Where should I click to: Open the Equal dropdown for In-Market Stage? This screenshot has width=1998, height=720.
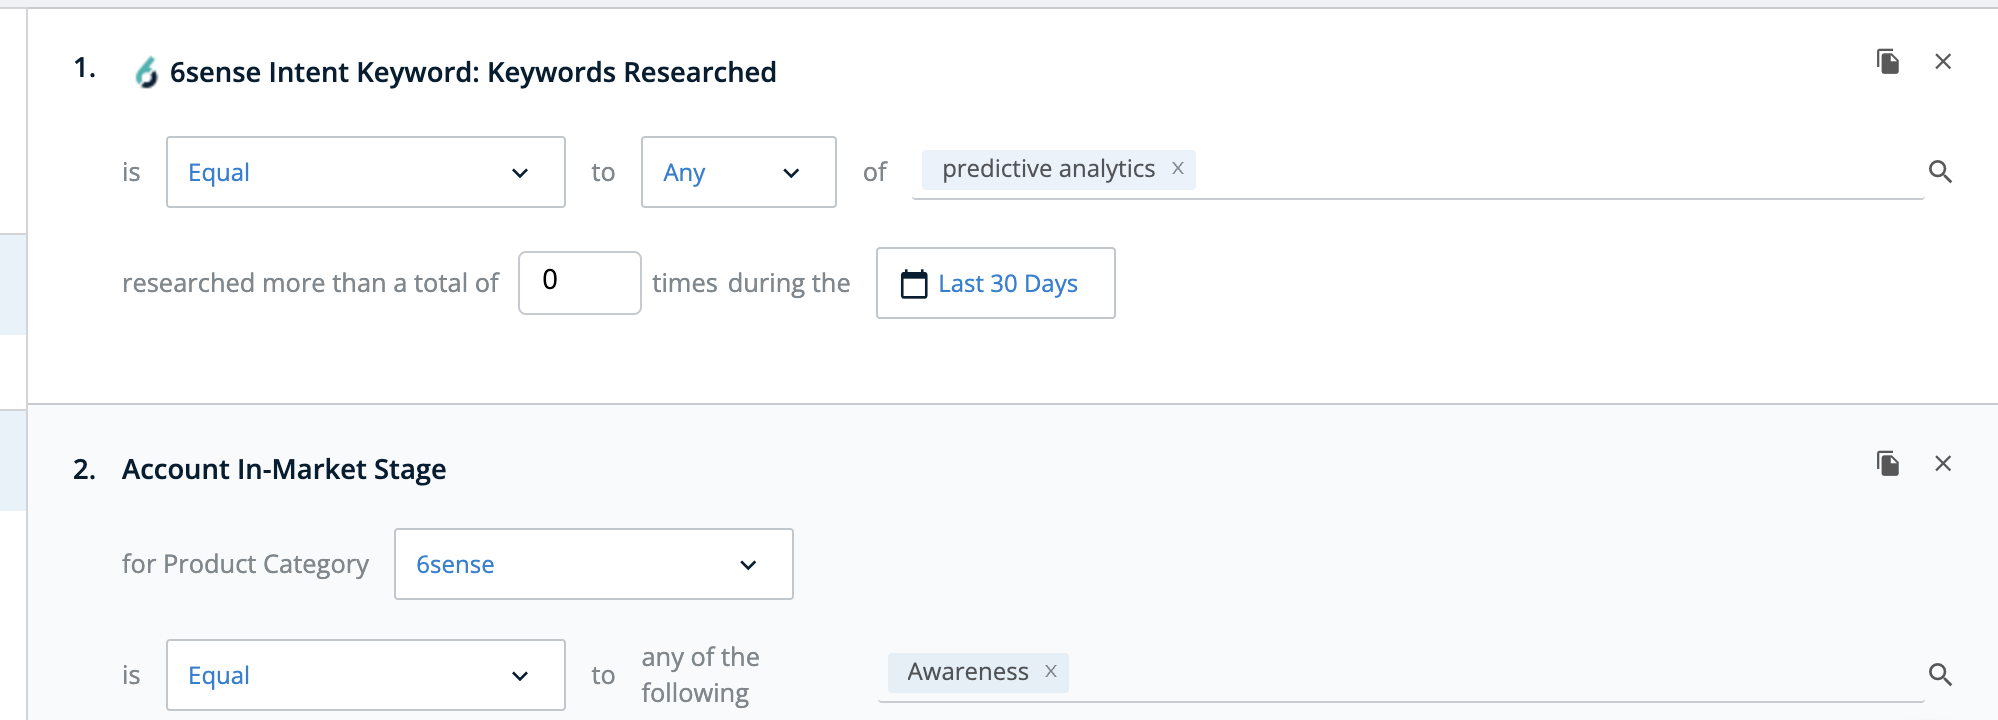pyautogui.click(x=366, y=675)
